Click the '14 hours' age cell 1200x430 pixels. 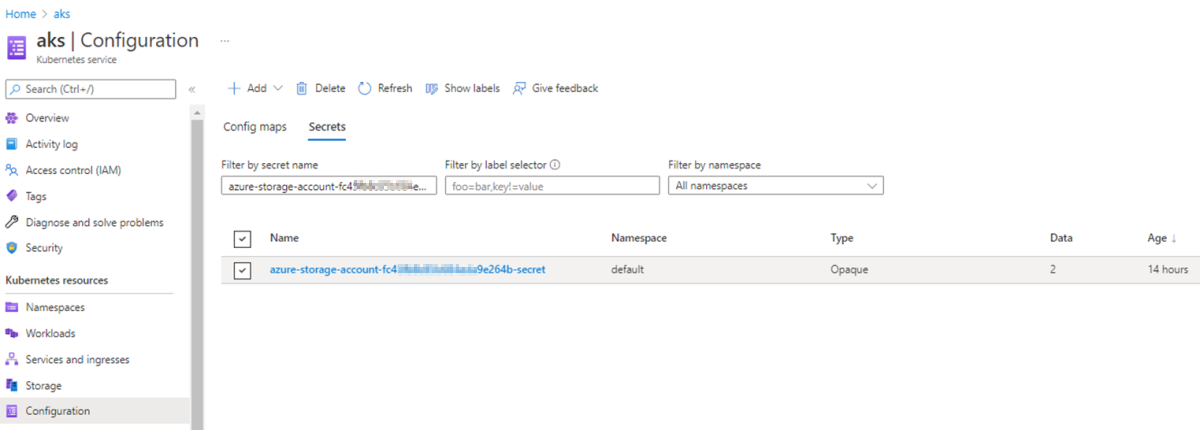point(1168,270)
